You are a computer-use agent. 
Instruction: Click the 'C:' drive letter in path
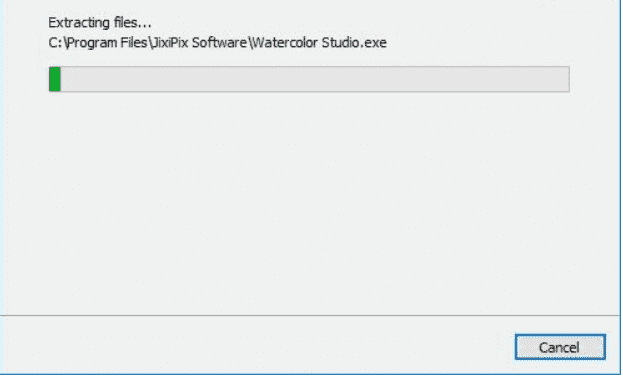pyautogui.click(x=55, y=43)
